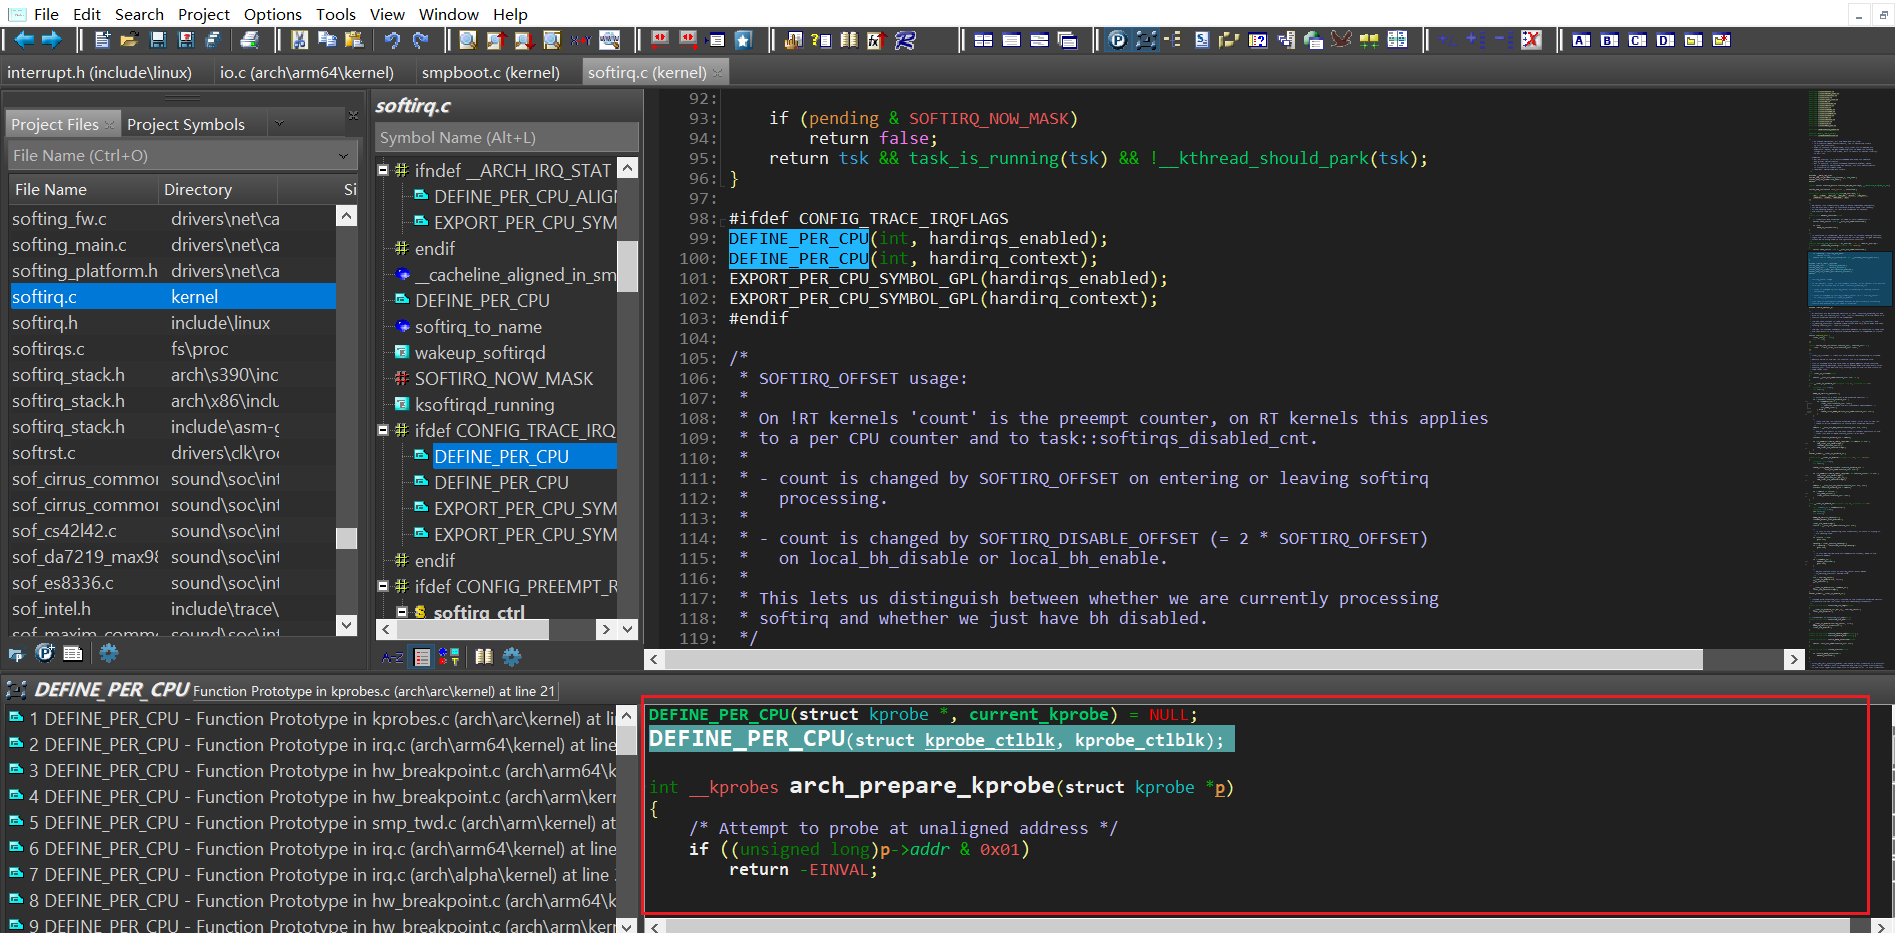Open a file with the folder icon
Viewport: 1895px width, 933px height.
pos(129,40)
